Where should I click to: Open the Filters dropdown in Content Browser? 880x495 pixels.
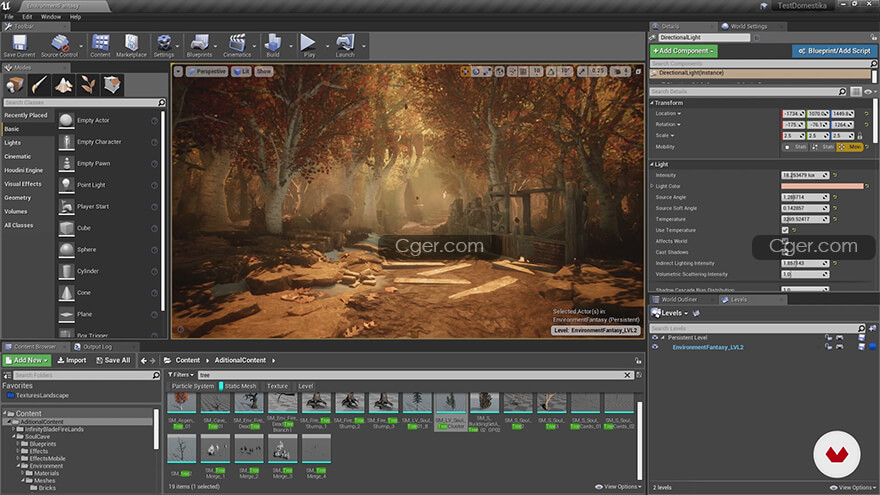[x=181, y=374]
